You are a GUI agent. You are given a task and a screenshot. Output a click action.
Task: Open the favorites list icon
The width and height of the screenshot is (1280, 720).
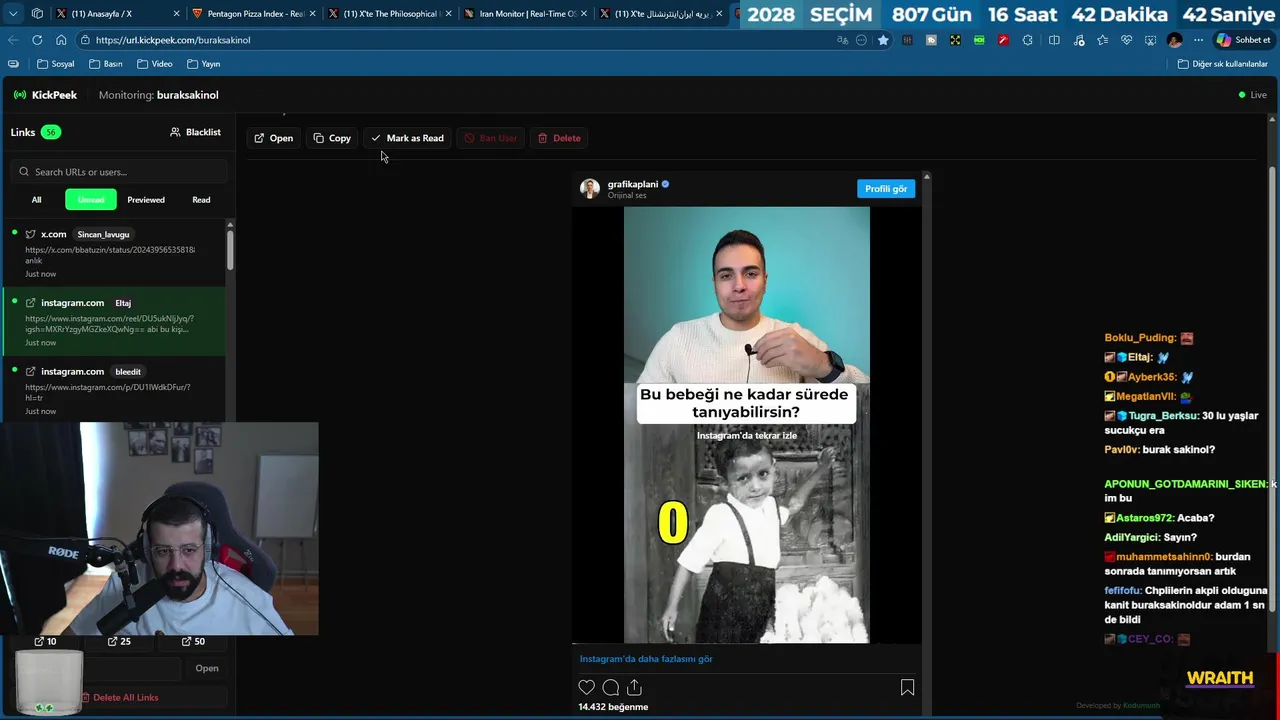coord(1102,40)
